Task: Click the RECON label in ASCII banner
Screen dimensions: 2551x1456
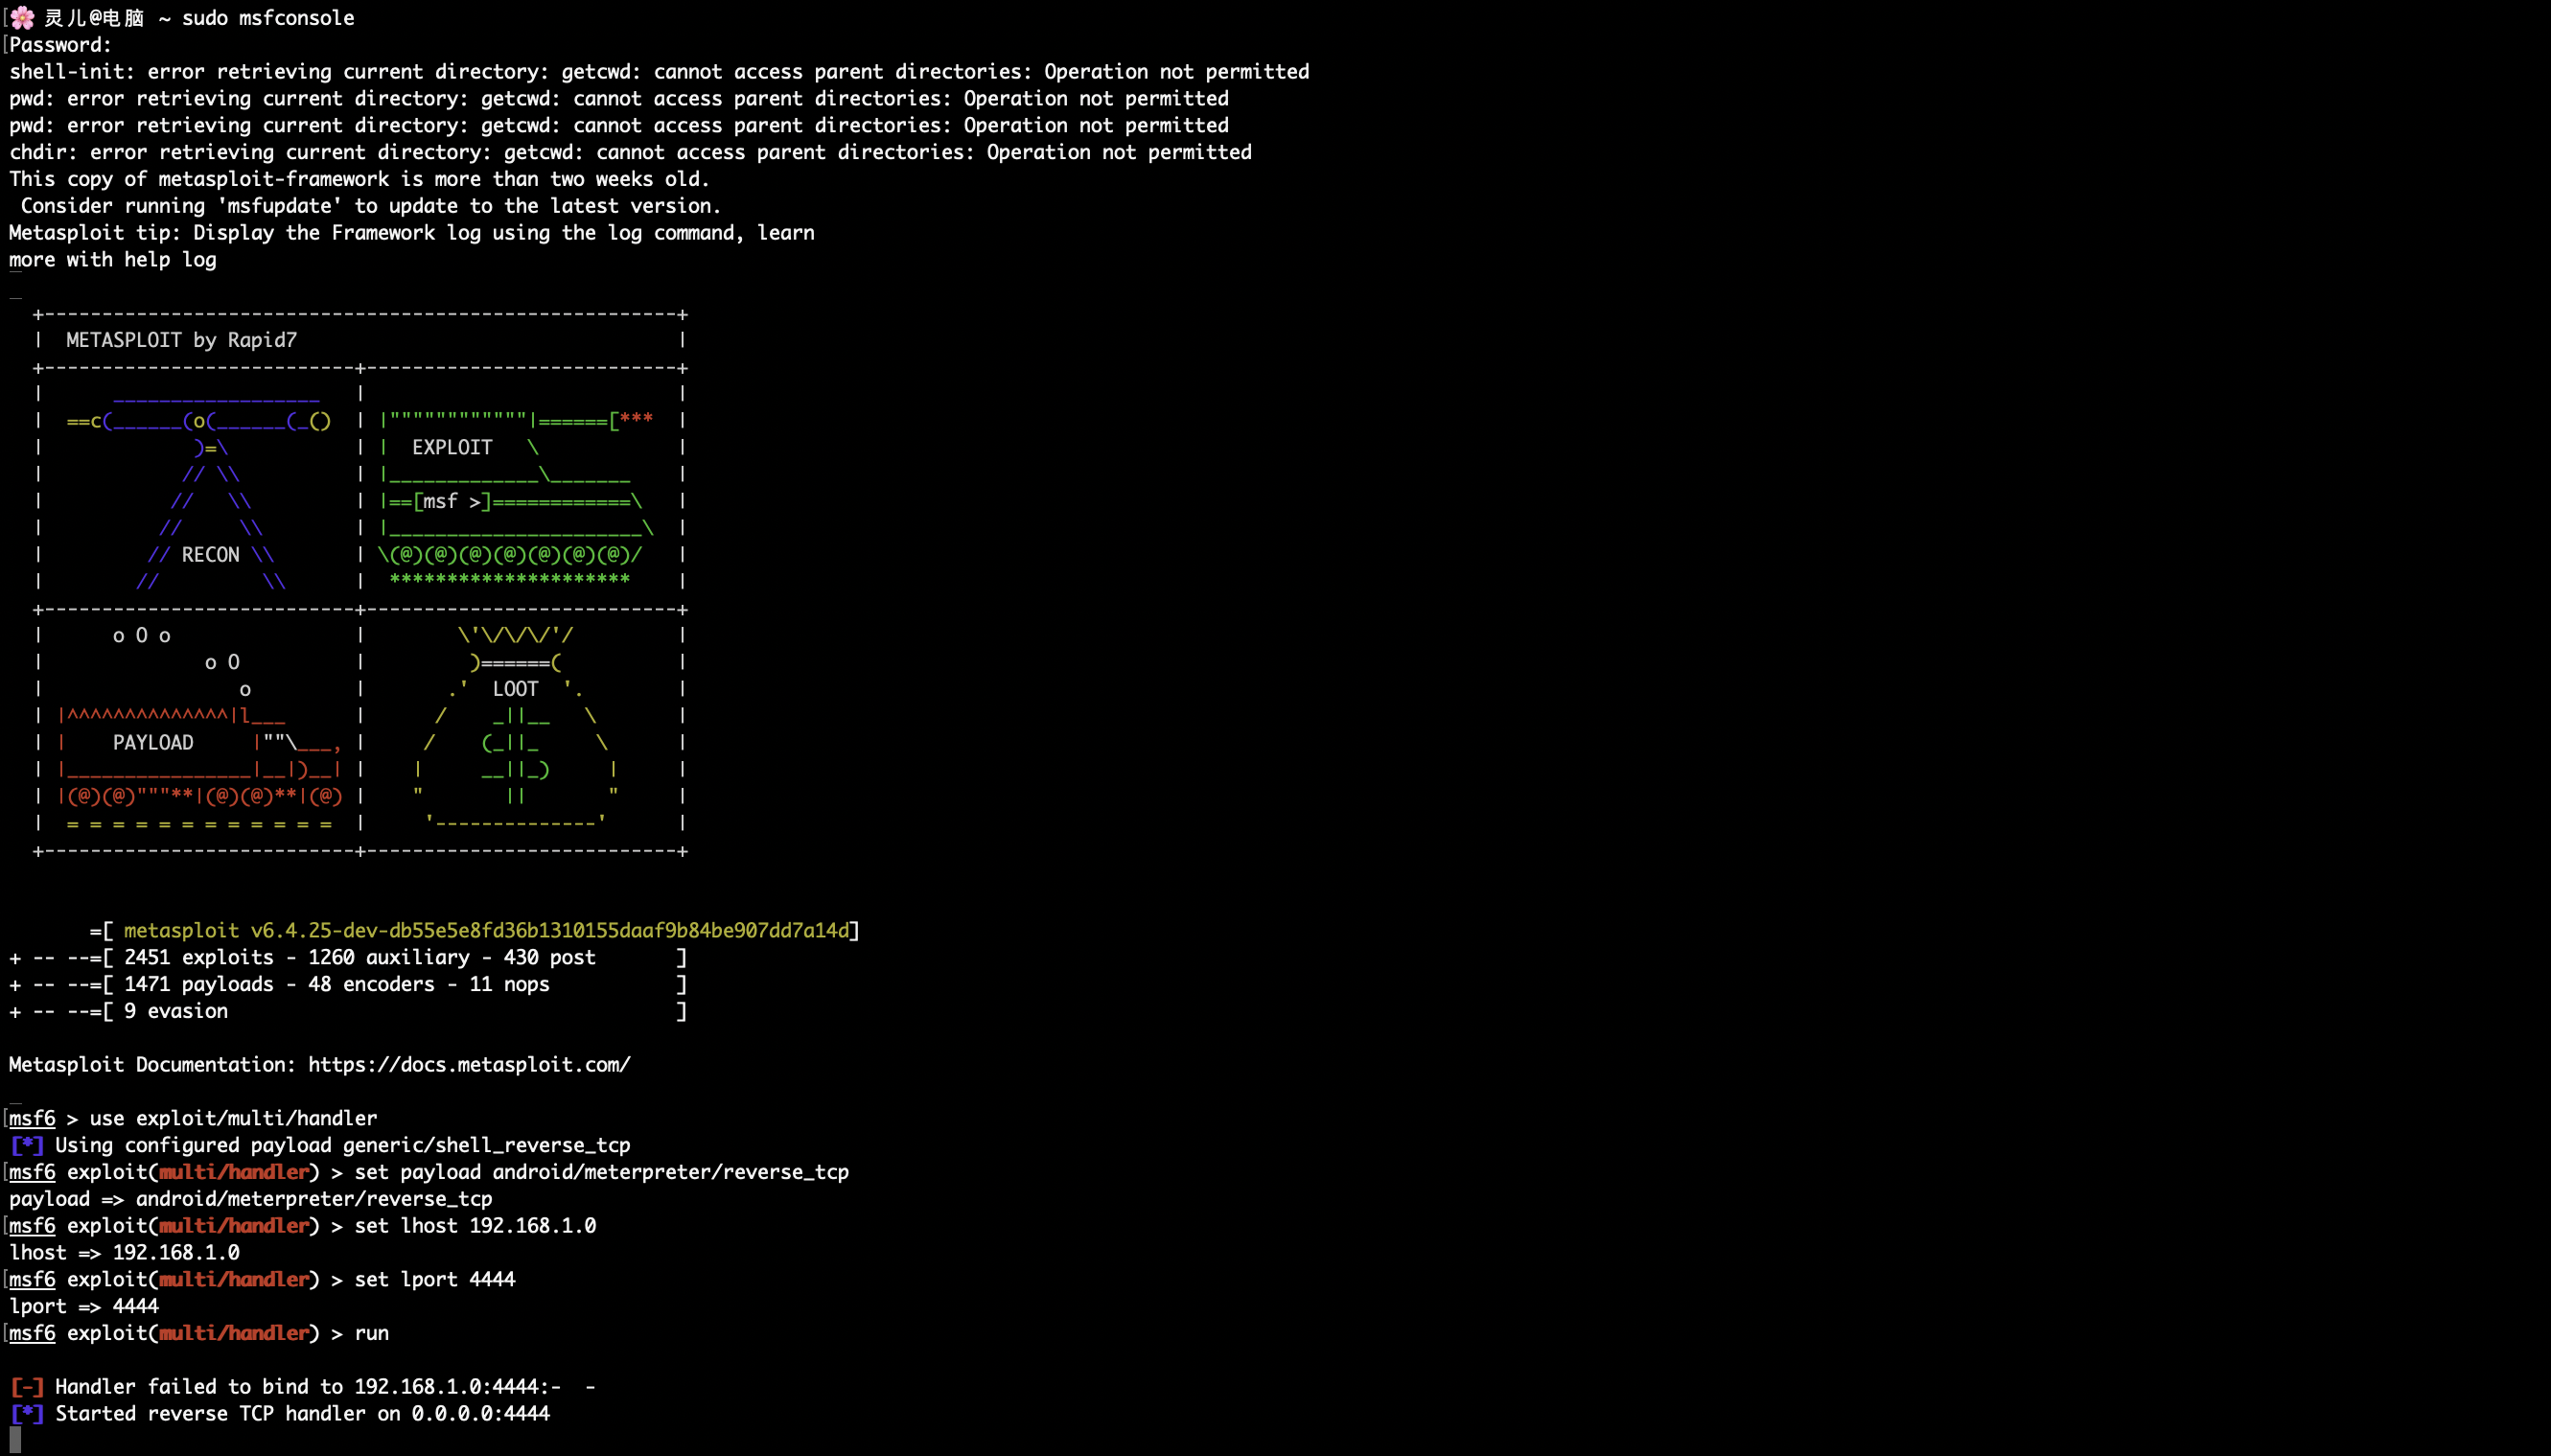Action: click(x=210, y=554)
